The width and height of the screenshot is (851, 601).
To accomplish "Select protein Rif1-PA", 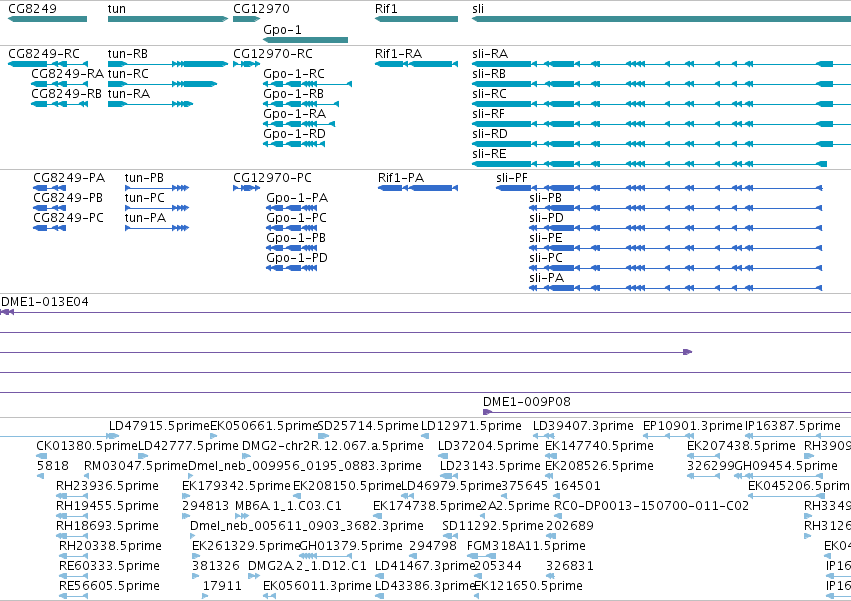I will (418, 188).
